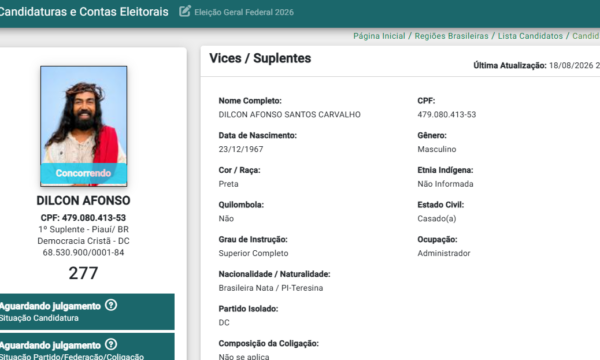The width and height of the screenshot is (600, 360).
Task: Click the Democracia Cristã - DC party text
Action: click(x=83, y=241)
